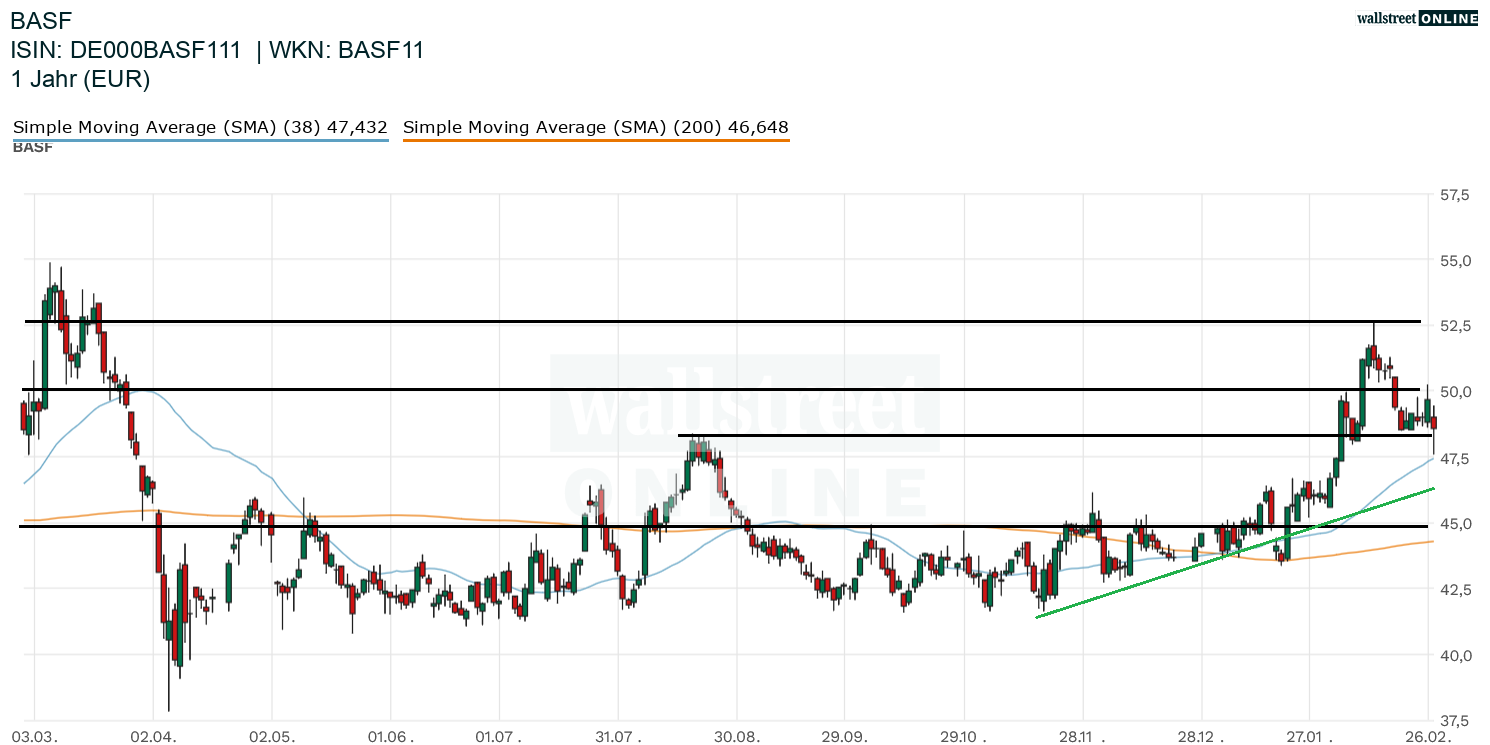Click the blue SMA 38 legend line

point(199,141)
